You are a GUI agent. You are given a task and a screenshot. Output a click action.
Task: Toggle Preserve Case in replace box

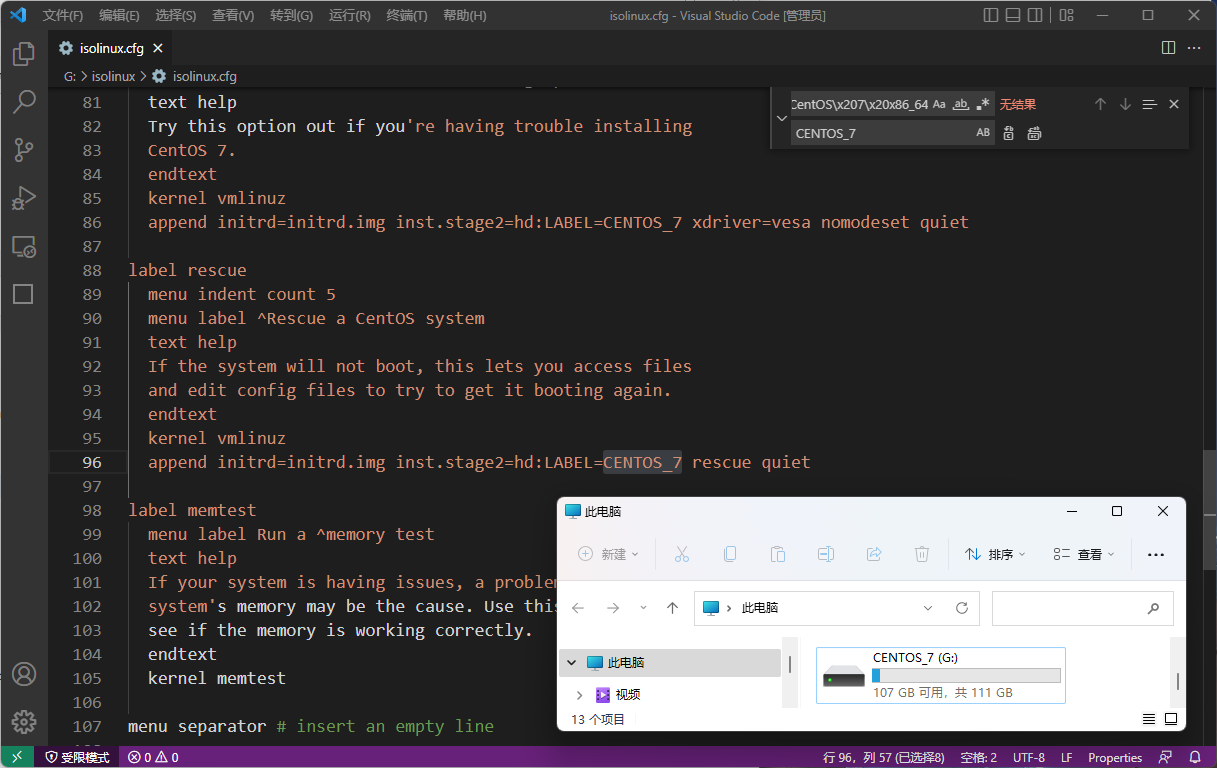coord(983,133)
